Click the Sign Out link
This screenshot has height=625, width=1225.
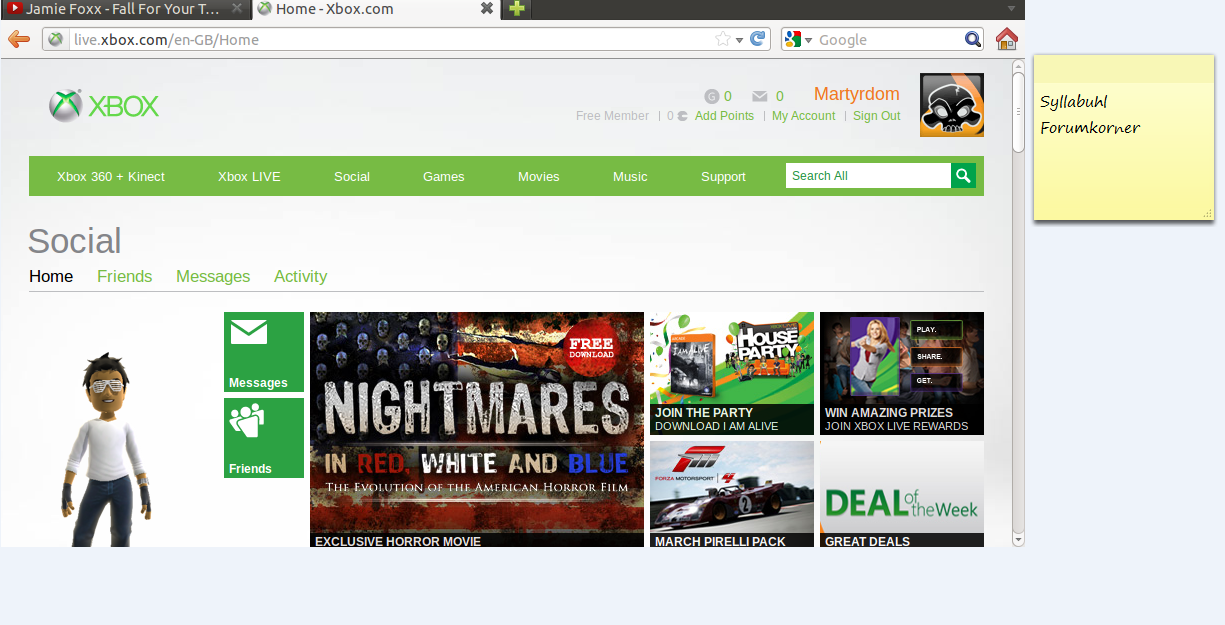876,116
